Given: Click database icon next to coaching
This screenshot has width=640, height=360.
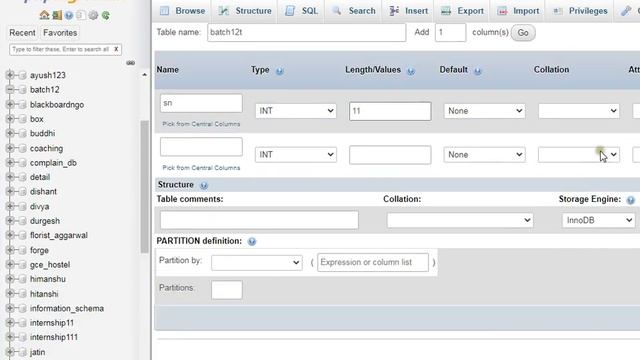Looking at the screenshot, I should coord(22,148).
